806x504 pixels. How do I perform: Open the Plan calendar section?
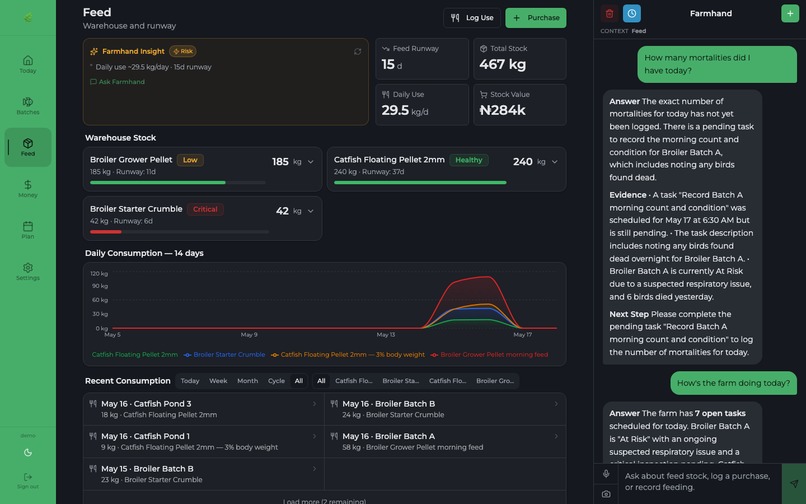(x=28, y=230)
